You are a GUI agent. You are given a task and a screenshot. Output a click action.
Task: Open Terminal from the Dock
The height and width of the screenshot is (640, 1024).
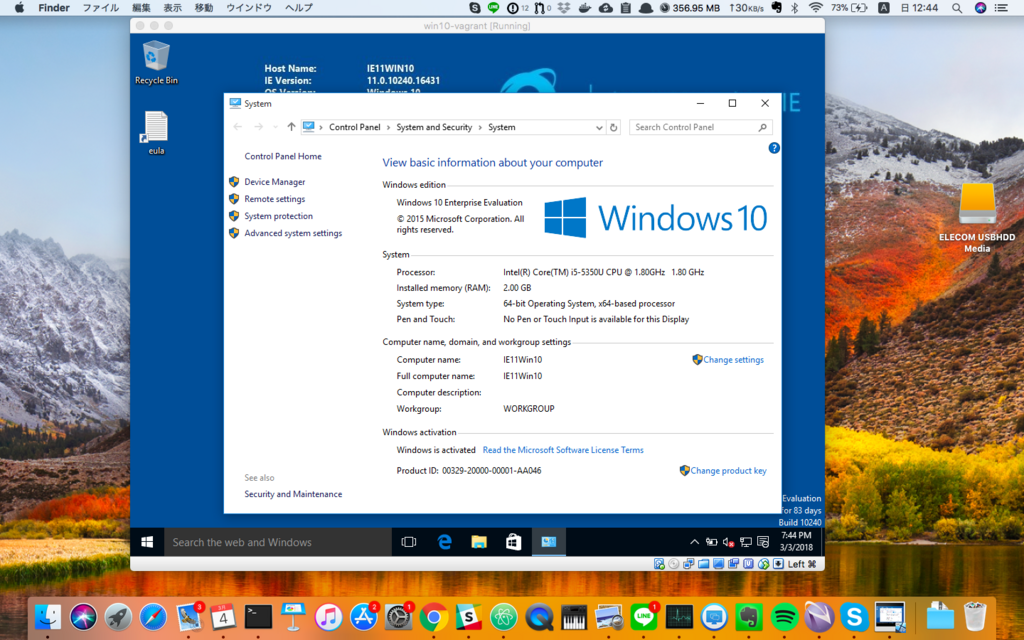tap(258, 616)
